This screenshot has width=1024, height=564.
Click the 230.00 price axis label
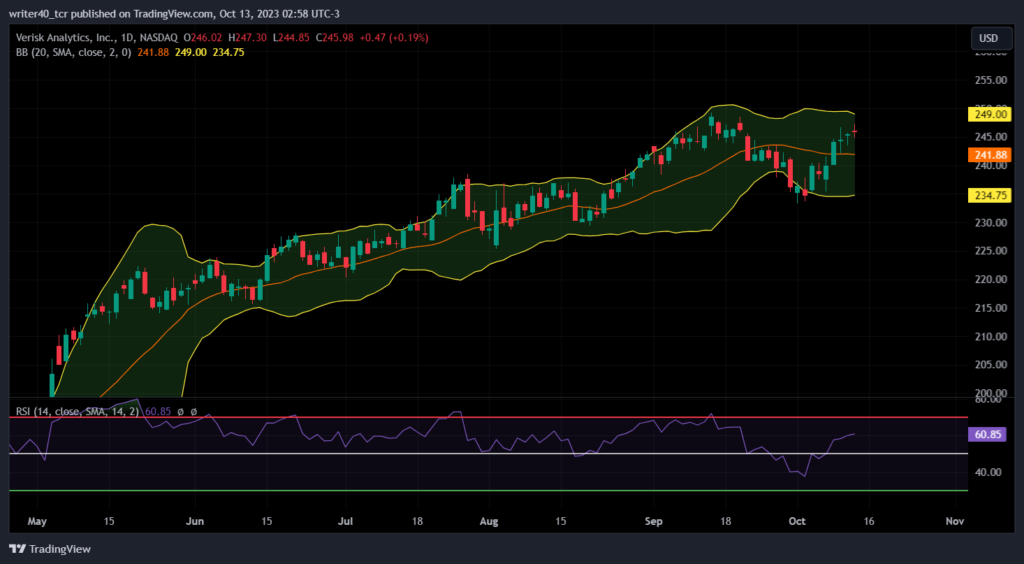991,223
